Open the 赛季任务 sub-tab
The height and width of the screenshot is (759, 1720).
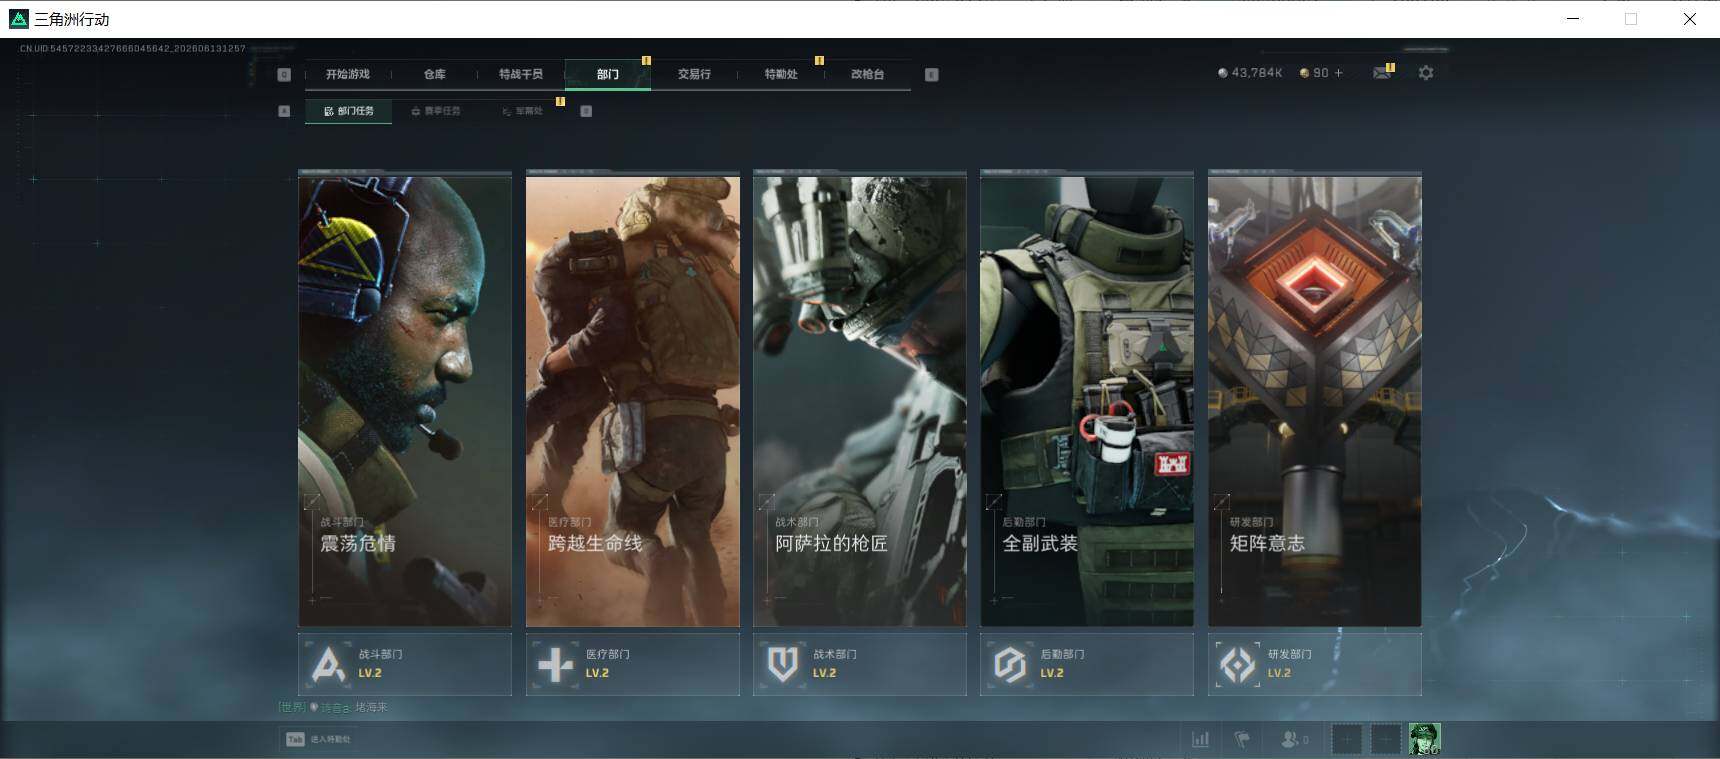436,111
